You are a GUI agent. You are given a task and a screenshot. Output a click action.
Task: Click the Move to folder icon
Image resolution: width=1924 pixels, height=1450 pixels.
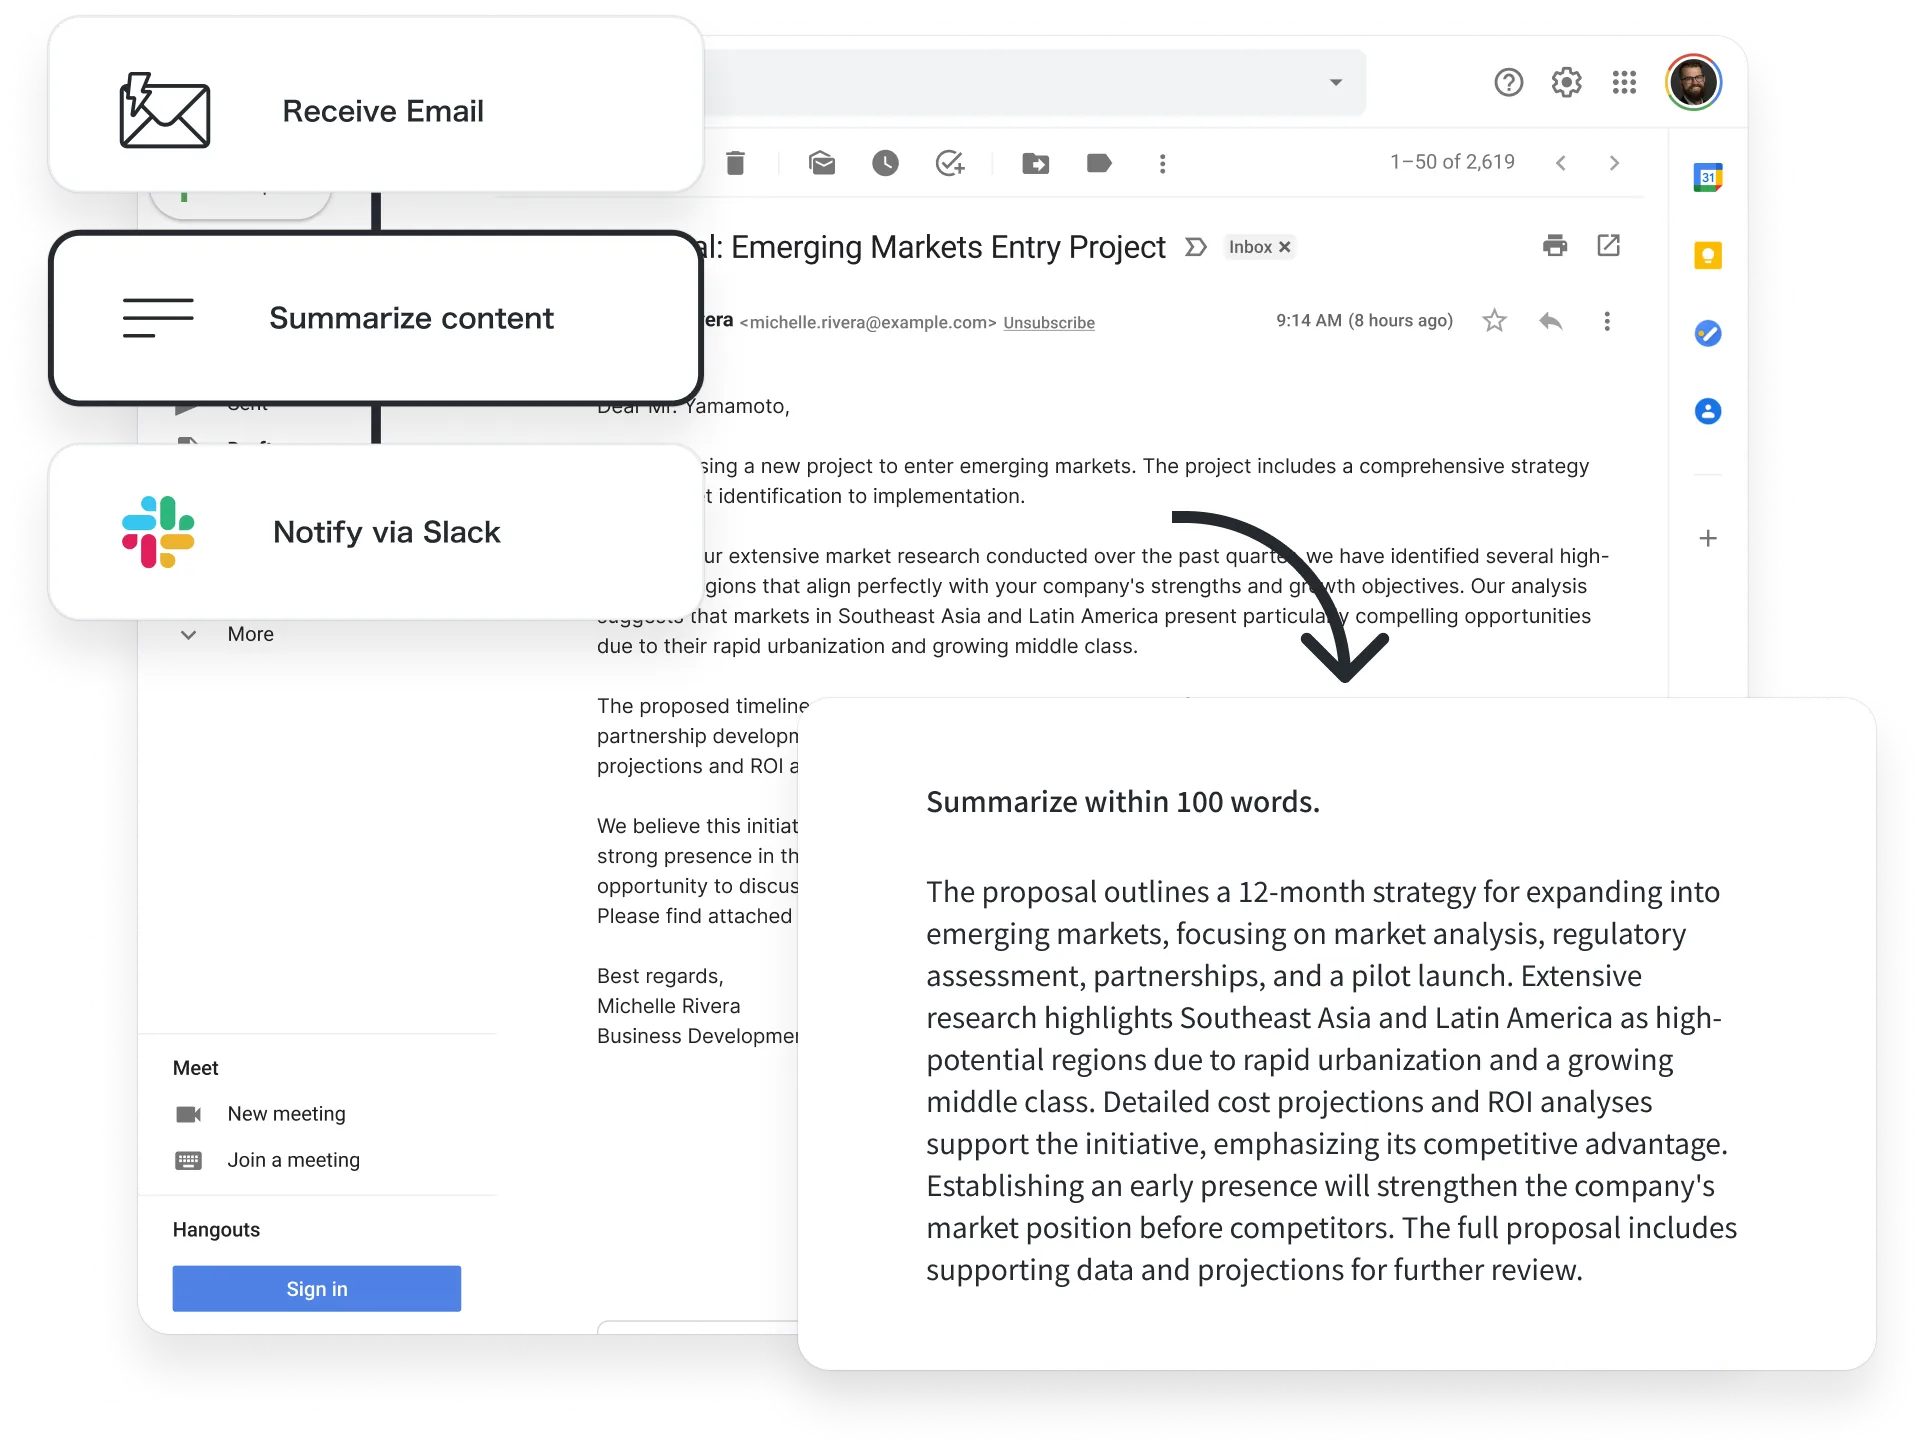[x=1036, y=163]
